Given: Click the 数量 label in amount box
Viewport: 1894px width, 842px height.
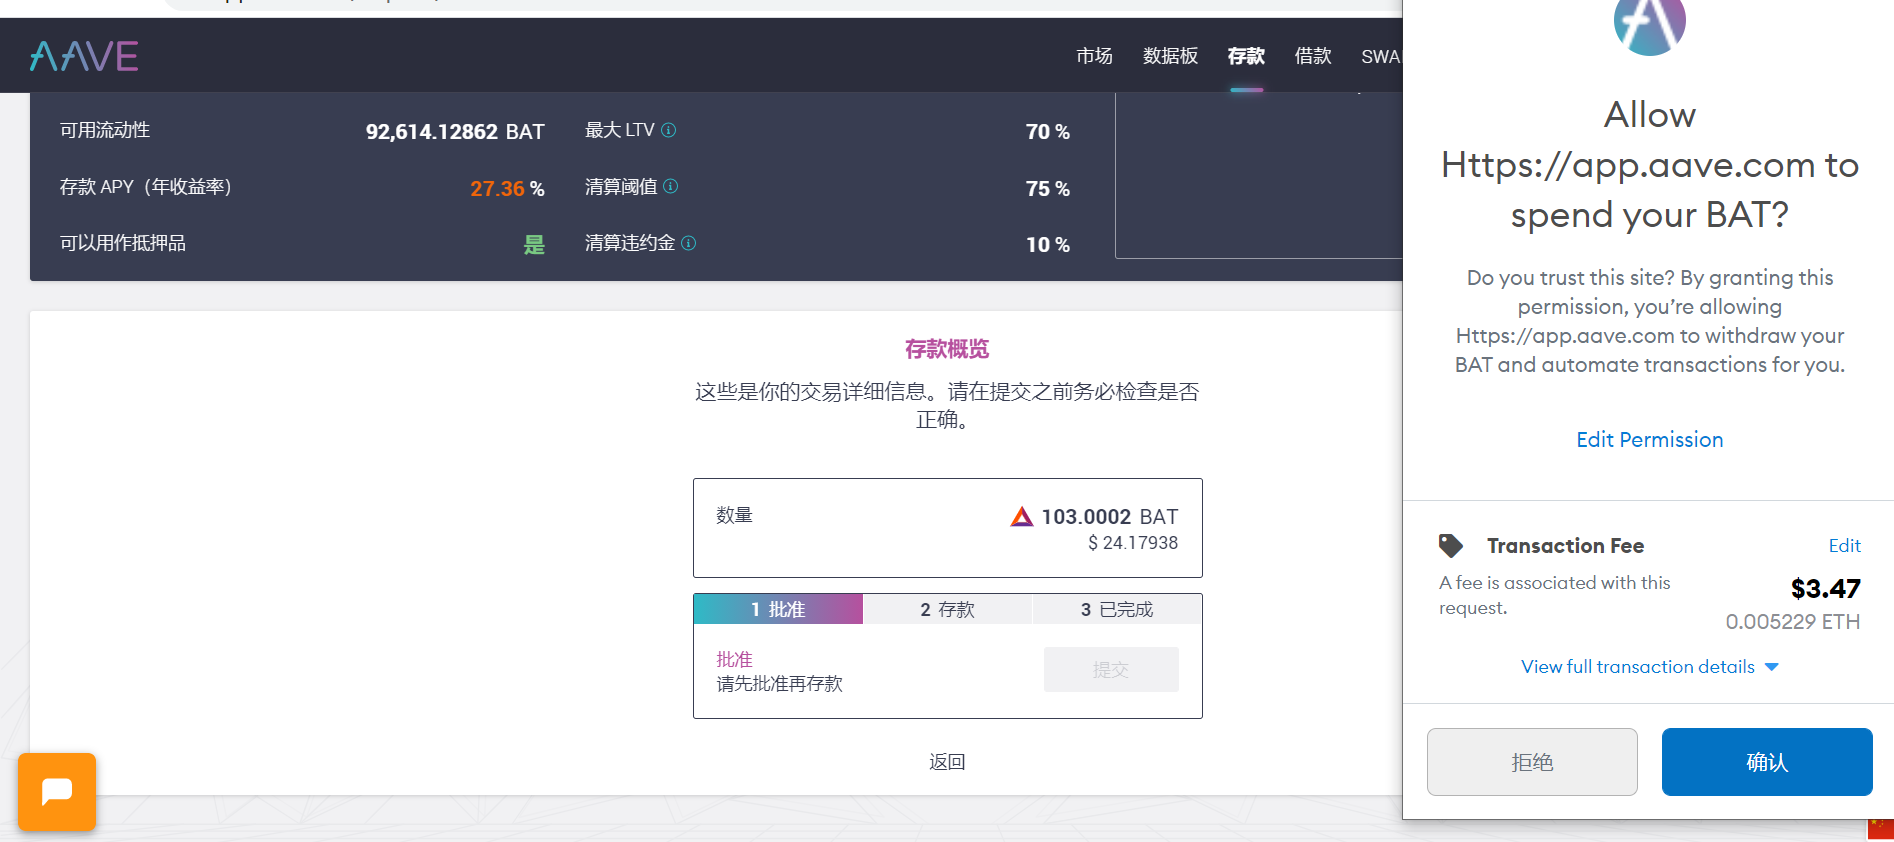Looking at the screenshot, I should (734, 515).
